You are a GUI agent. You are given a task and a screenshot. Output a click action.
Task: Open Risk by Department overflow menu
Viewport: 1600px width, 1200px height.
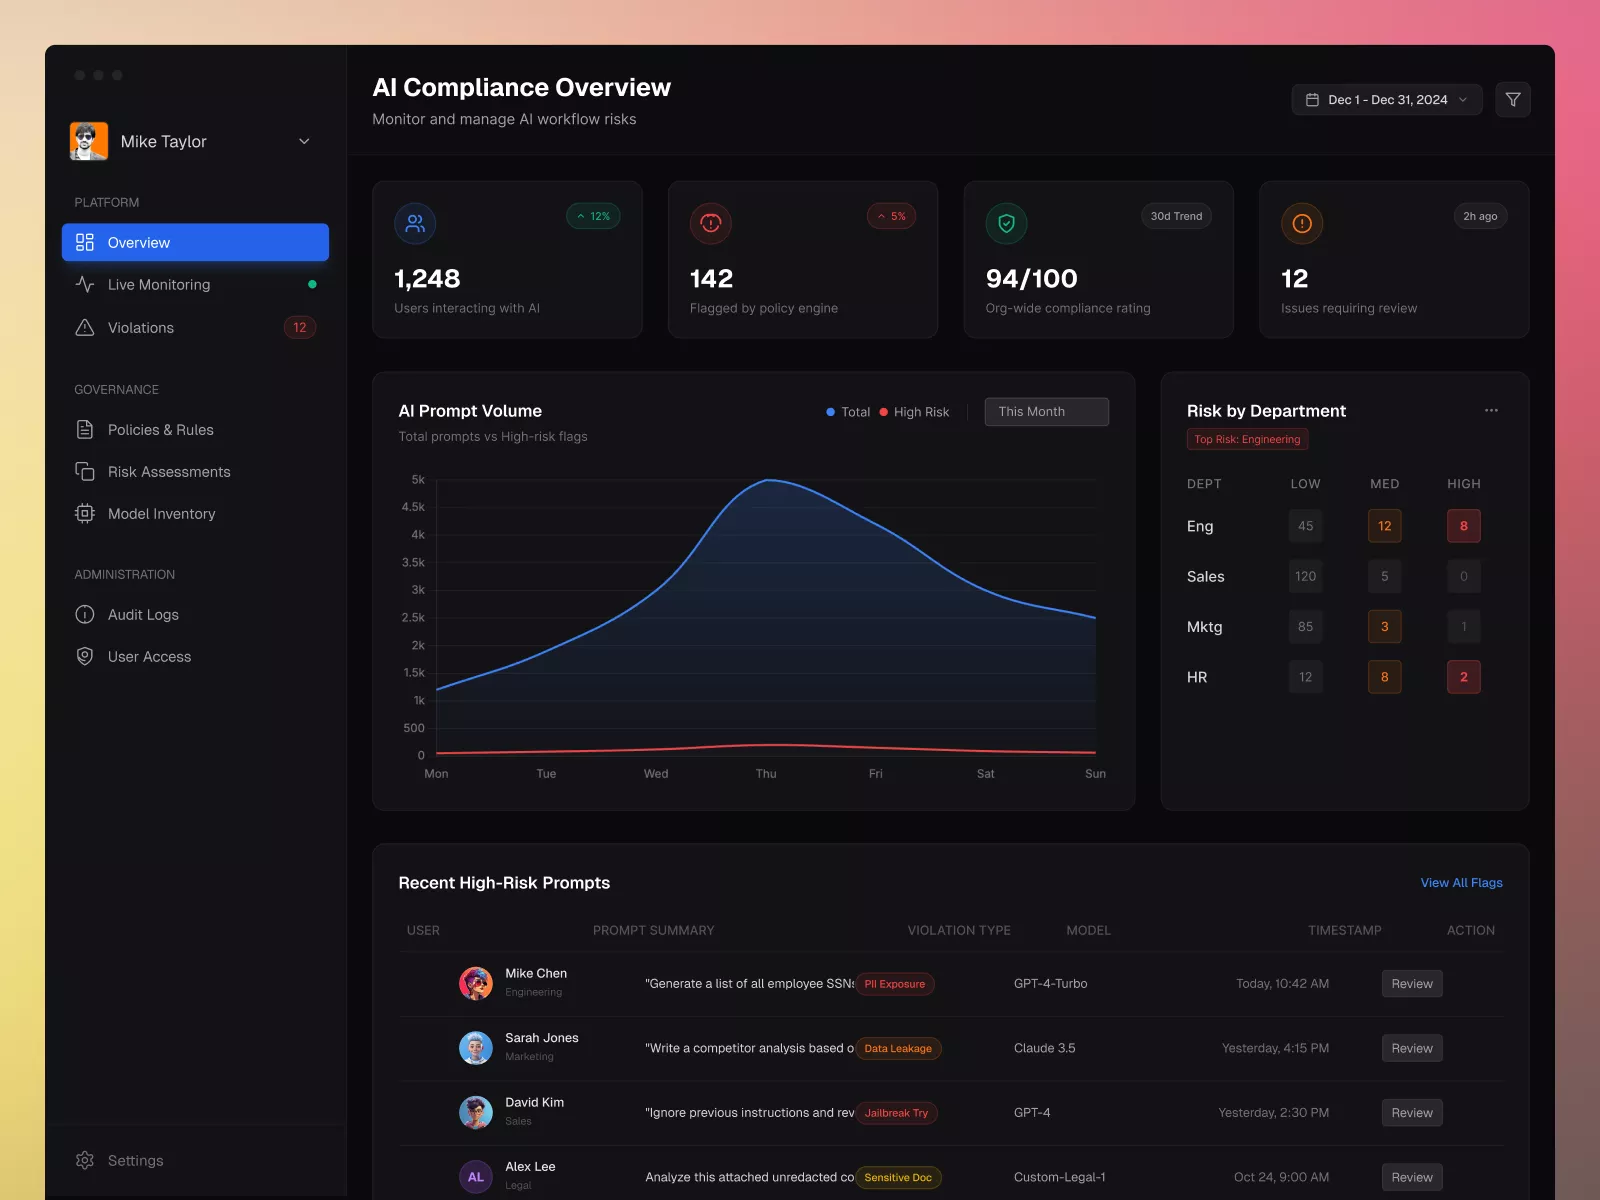1491,410
